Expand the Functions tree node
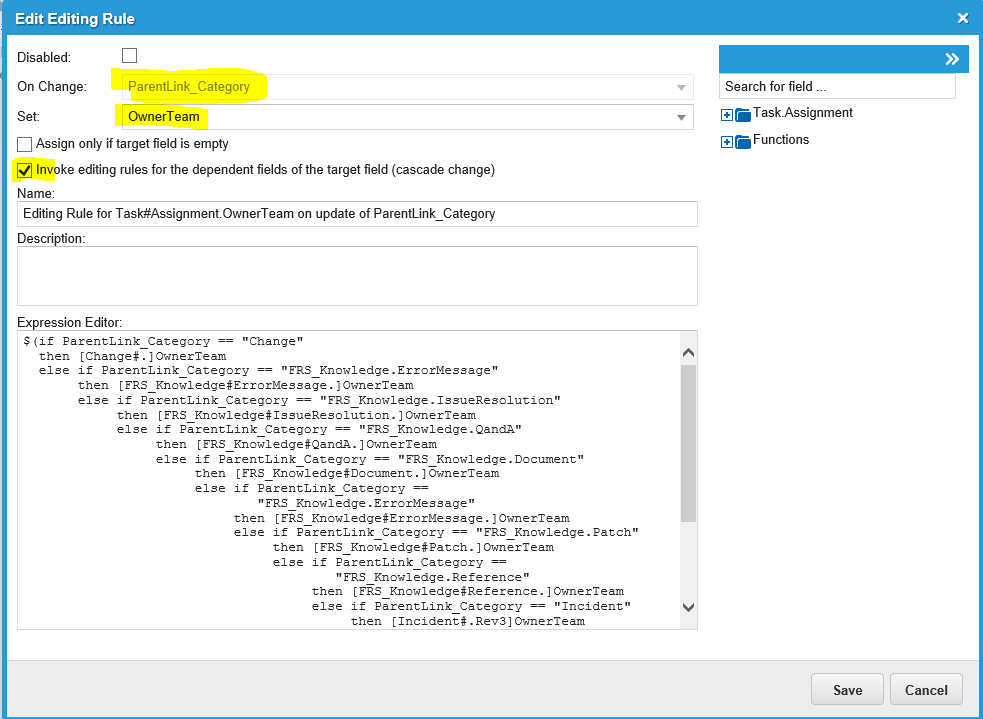 point(727,141)
